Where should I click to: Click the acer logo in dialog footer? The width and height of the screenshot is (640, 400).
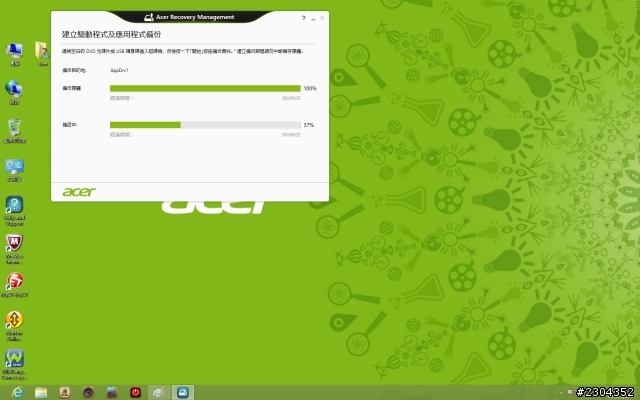(x=79, y=192)
